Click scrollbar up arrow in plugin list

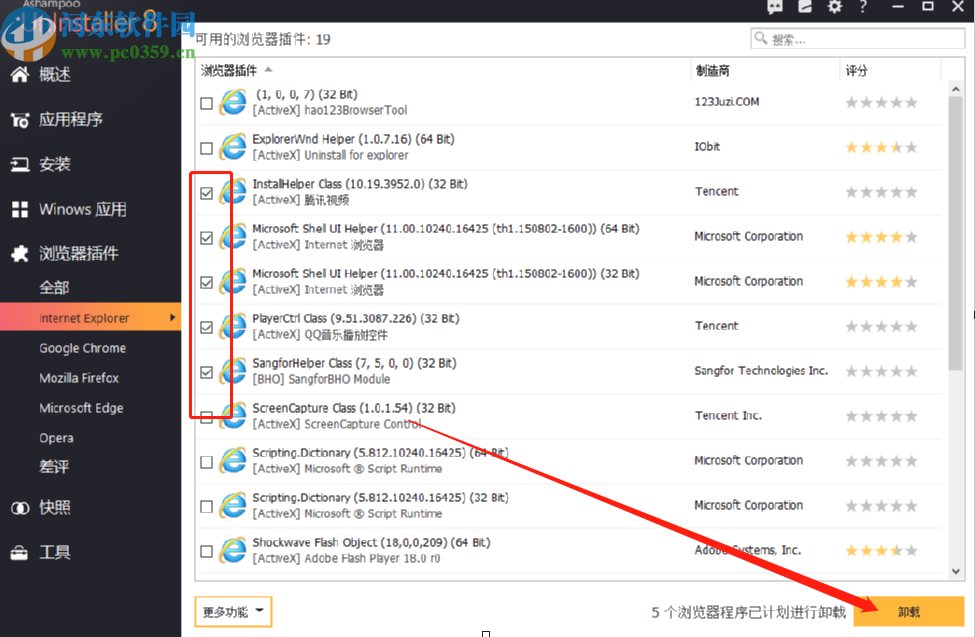click(x=956, y=89)
